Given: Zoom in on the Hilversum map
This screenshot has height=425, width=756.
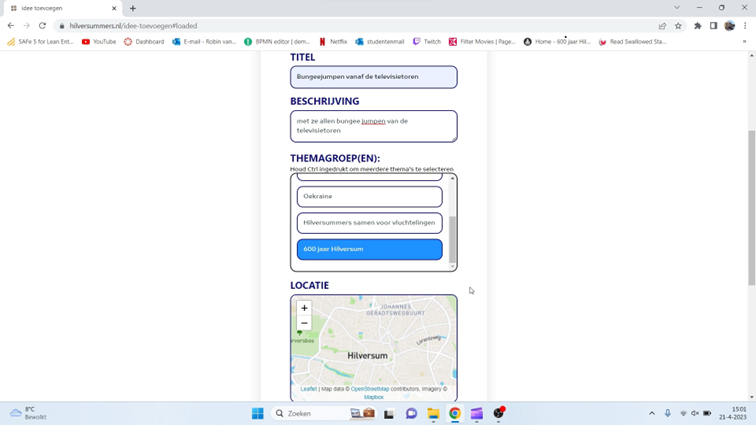Looking at the screenshot, I should pos(304,308).
